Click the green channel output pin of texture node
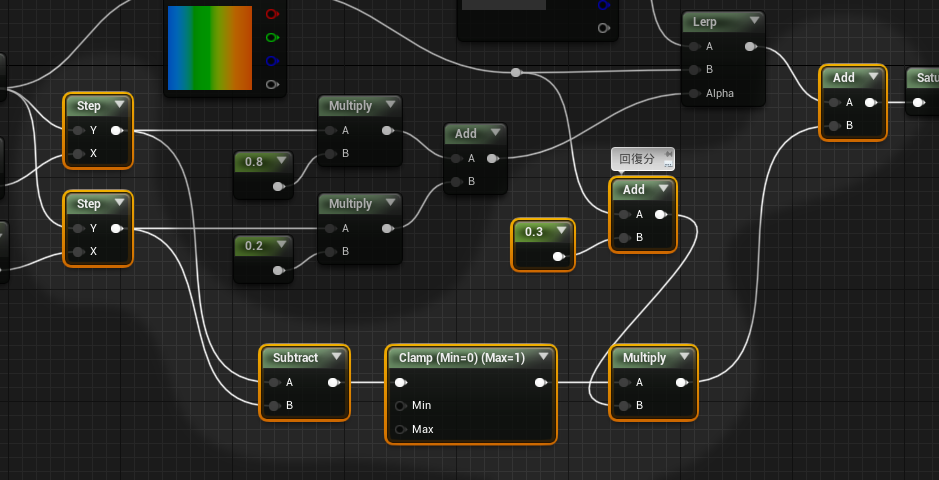This screenshot has height=480, width=939. (x=272, y=38)
